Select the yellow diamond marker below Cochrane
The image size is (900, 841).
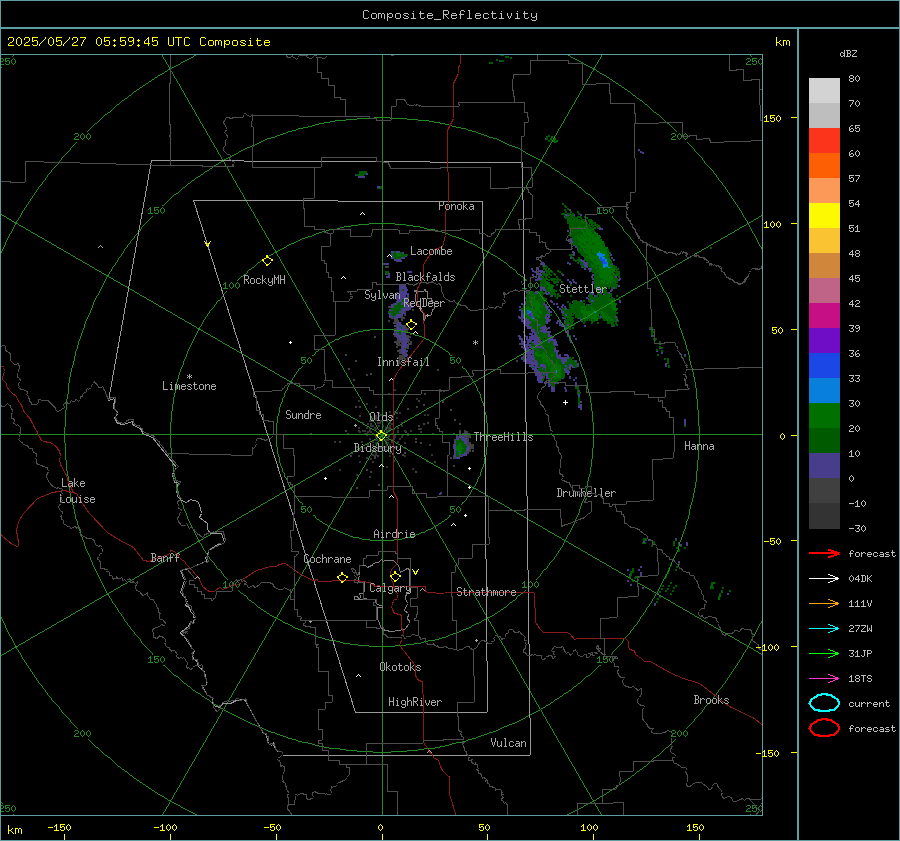tap(342, 577)
